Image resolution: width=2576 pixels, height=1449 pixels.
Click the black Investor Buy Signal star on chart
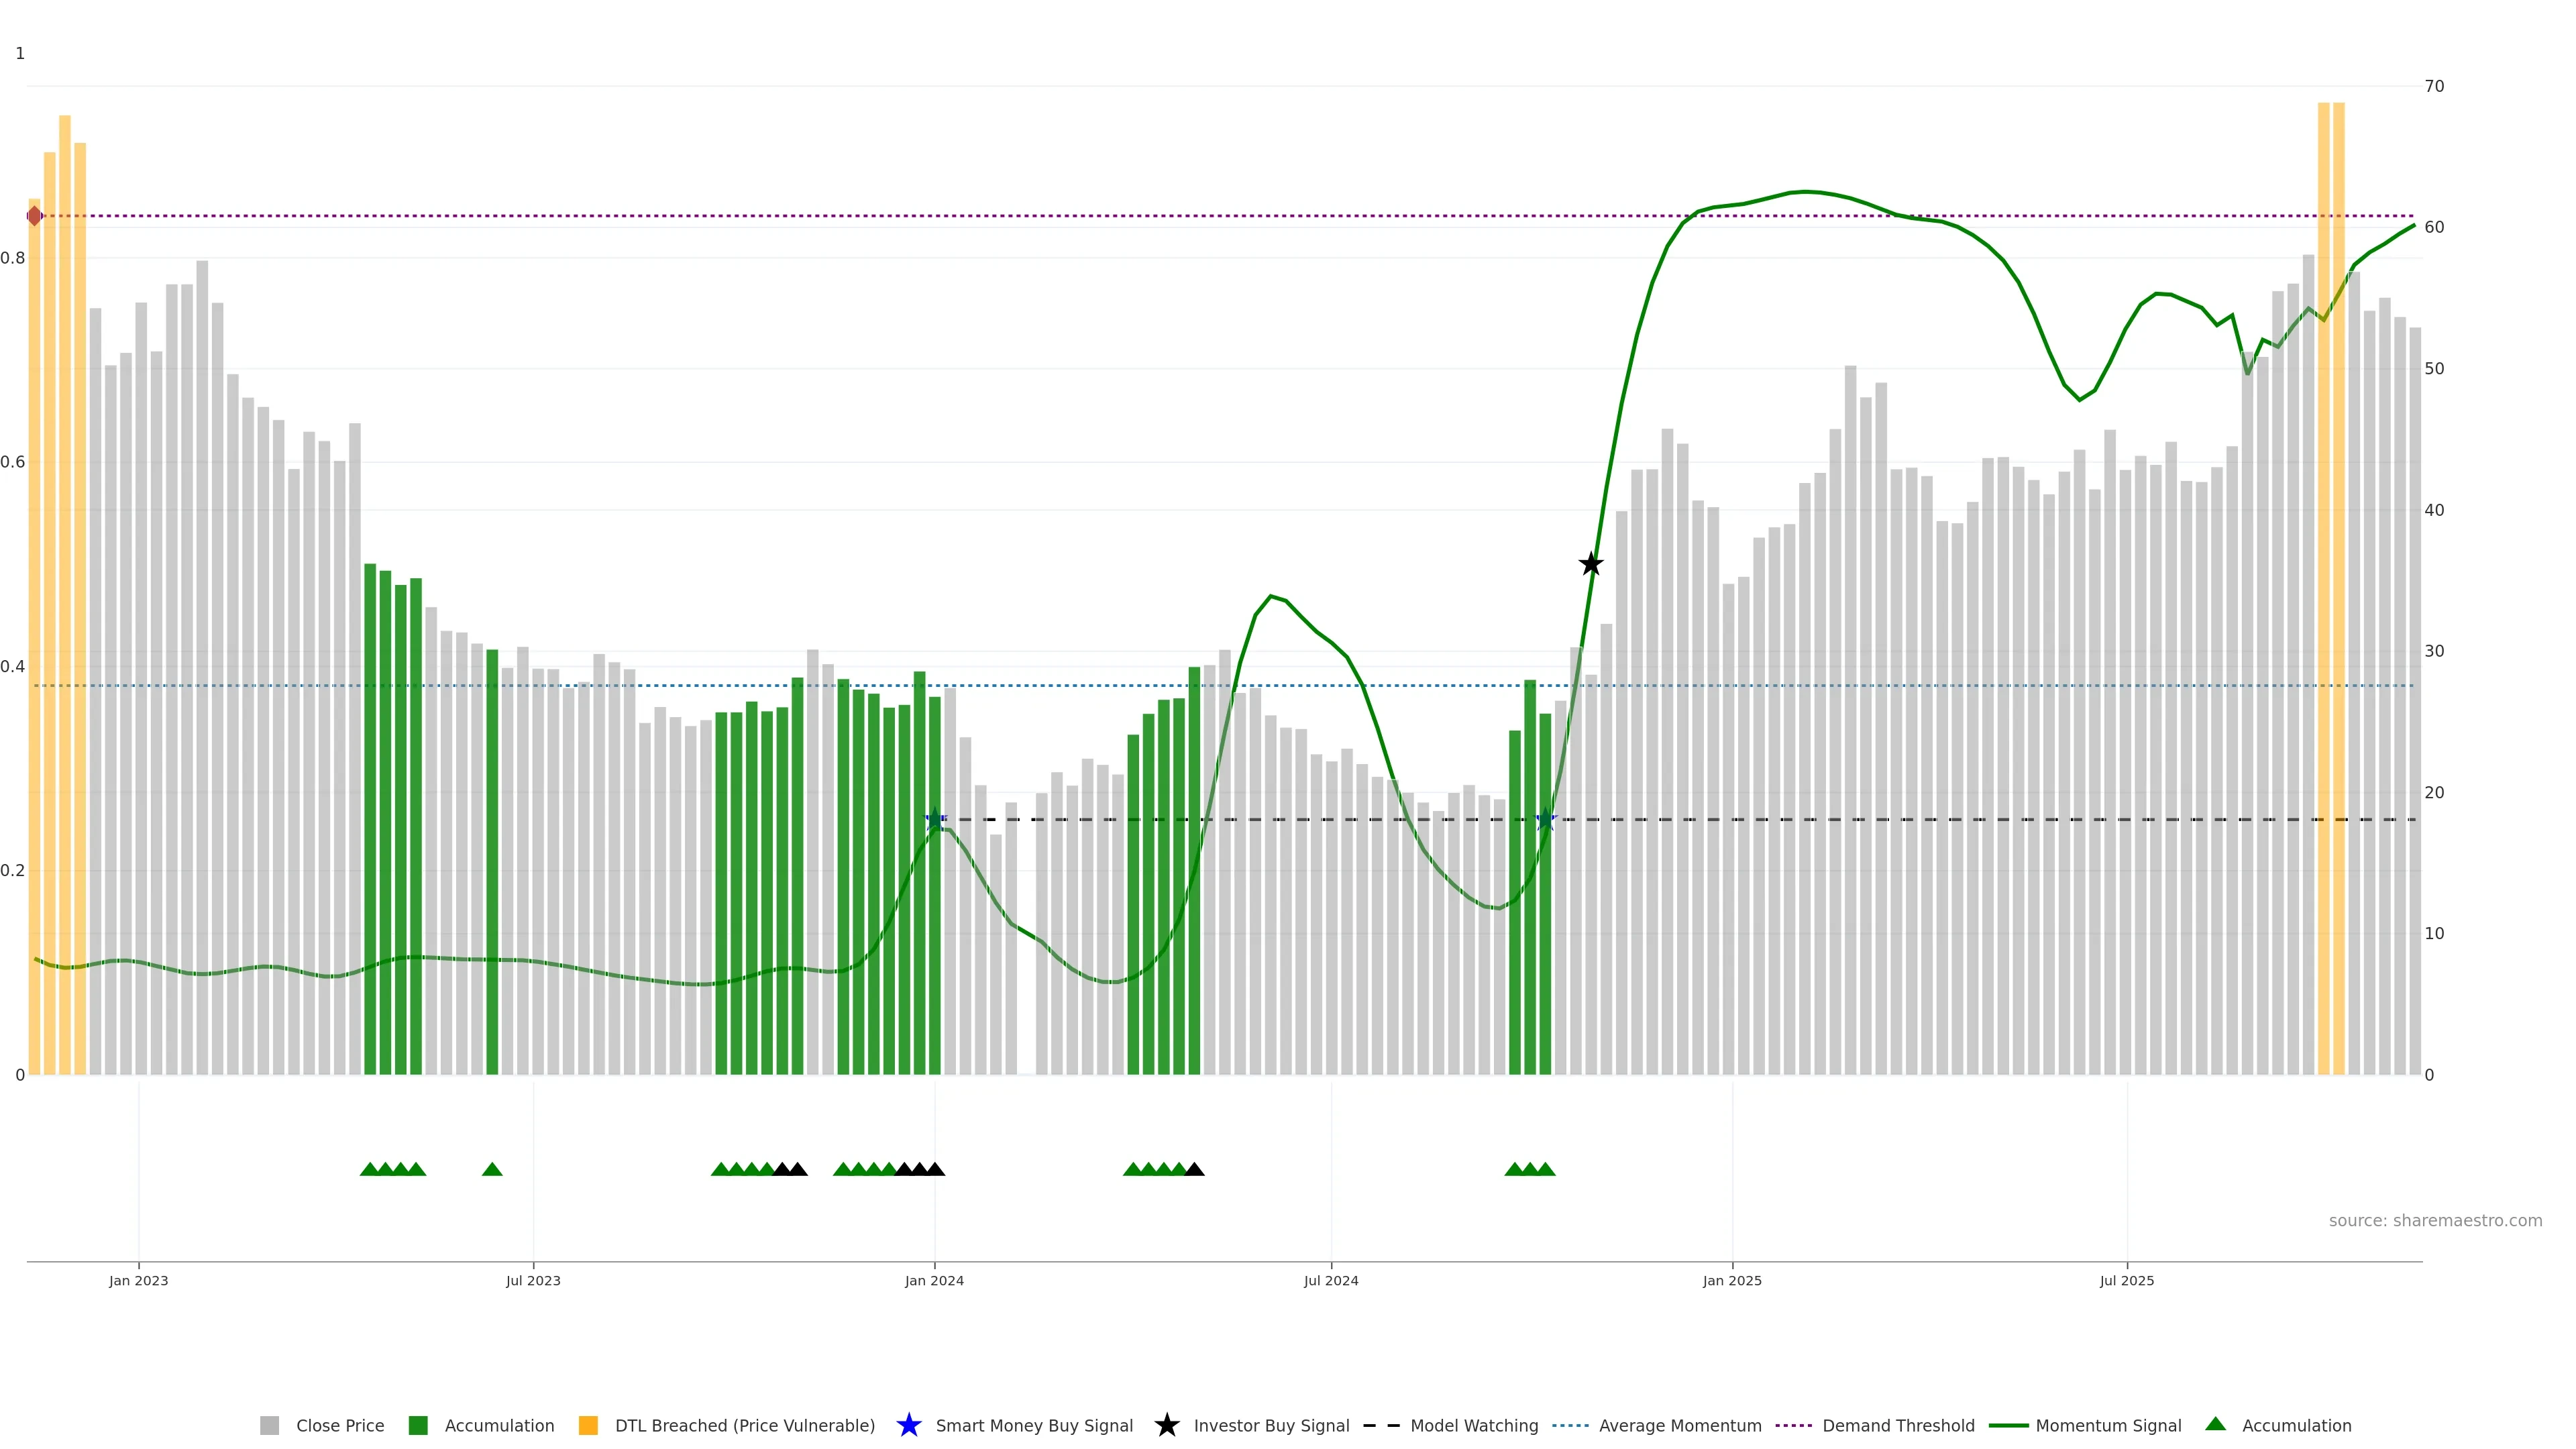click(x=1590, y=564)
